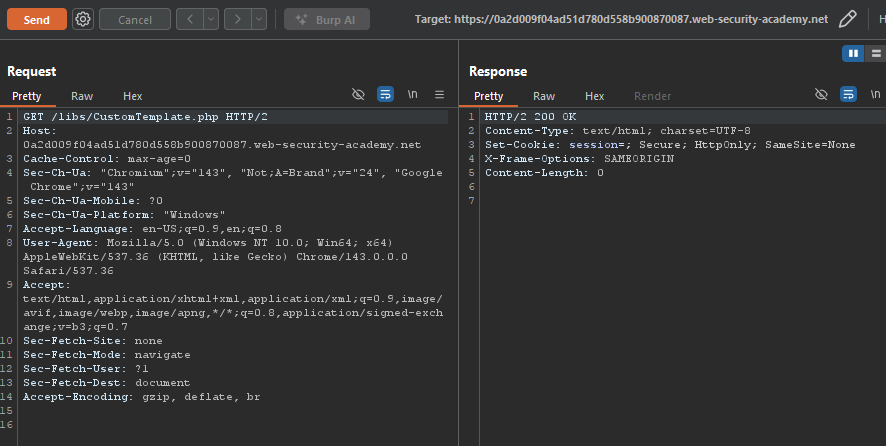Click Content-Length: 0 response header
Image resolution: width=886 pixels, height=446 pixels.
(x=544, y=172)
